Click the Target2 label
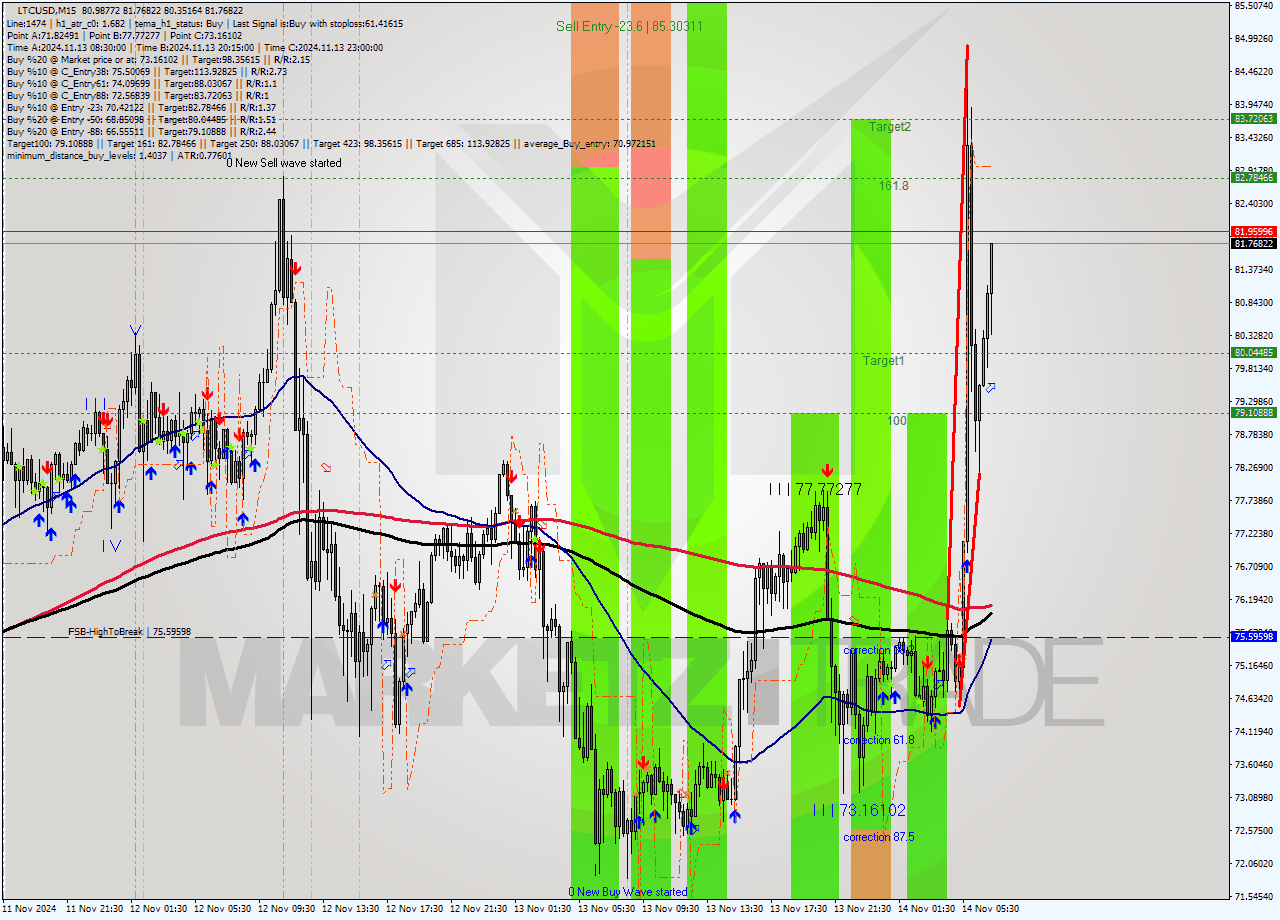 (890, 127)
